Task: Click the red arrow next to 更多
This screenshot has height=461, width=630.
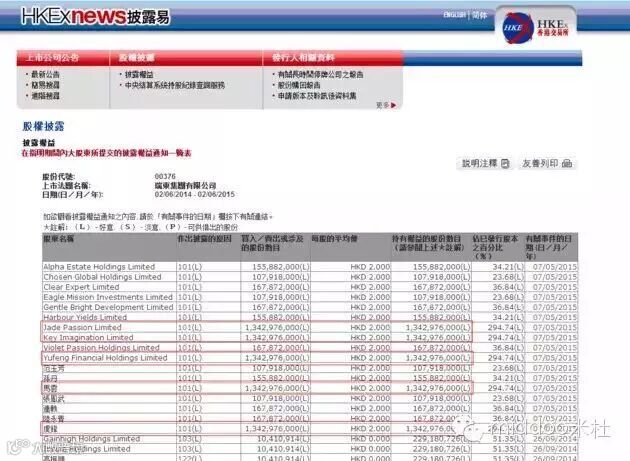Action: [393, 105]
